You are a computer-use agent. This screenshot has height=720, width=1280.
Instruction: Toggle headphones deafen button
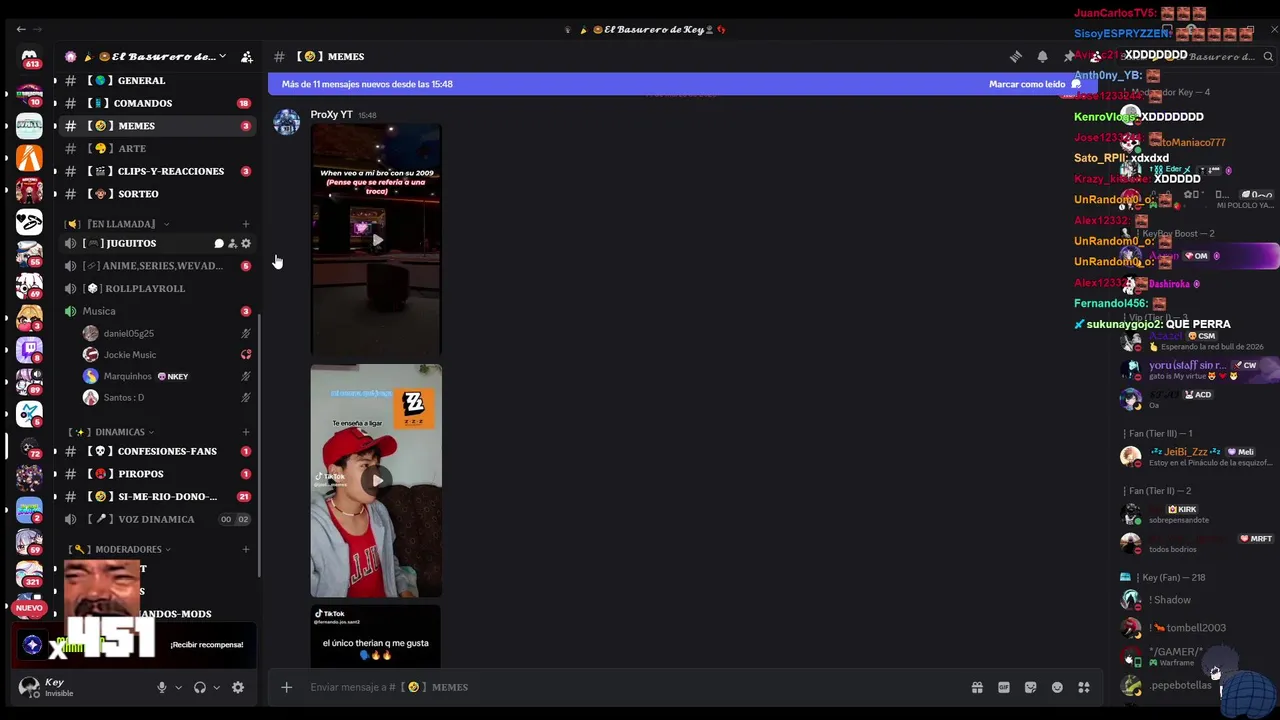click(200, 687)
